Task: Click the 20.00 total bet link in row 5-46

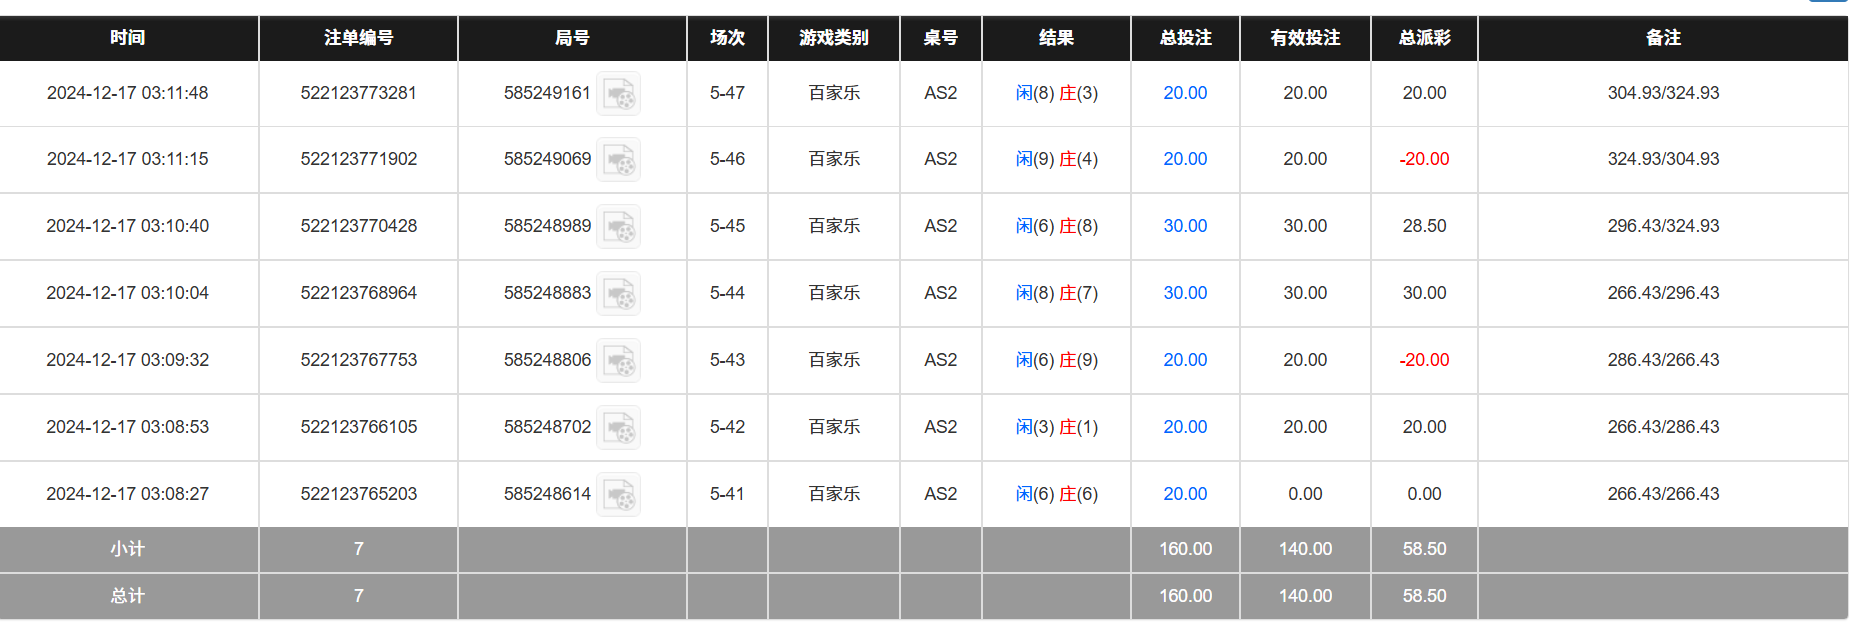Action: click(x=1184, y=159)
